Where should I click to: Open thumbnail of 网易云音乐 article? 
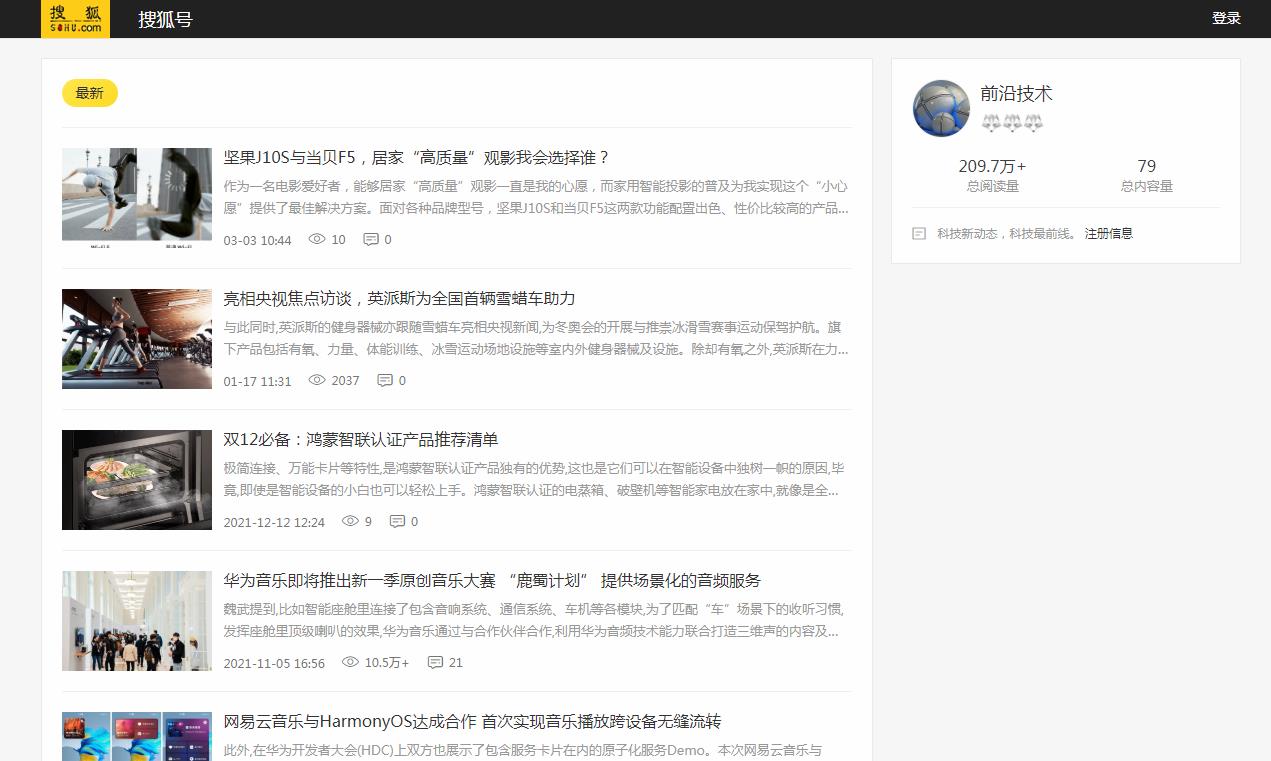[137, 736]
